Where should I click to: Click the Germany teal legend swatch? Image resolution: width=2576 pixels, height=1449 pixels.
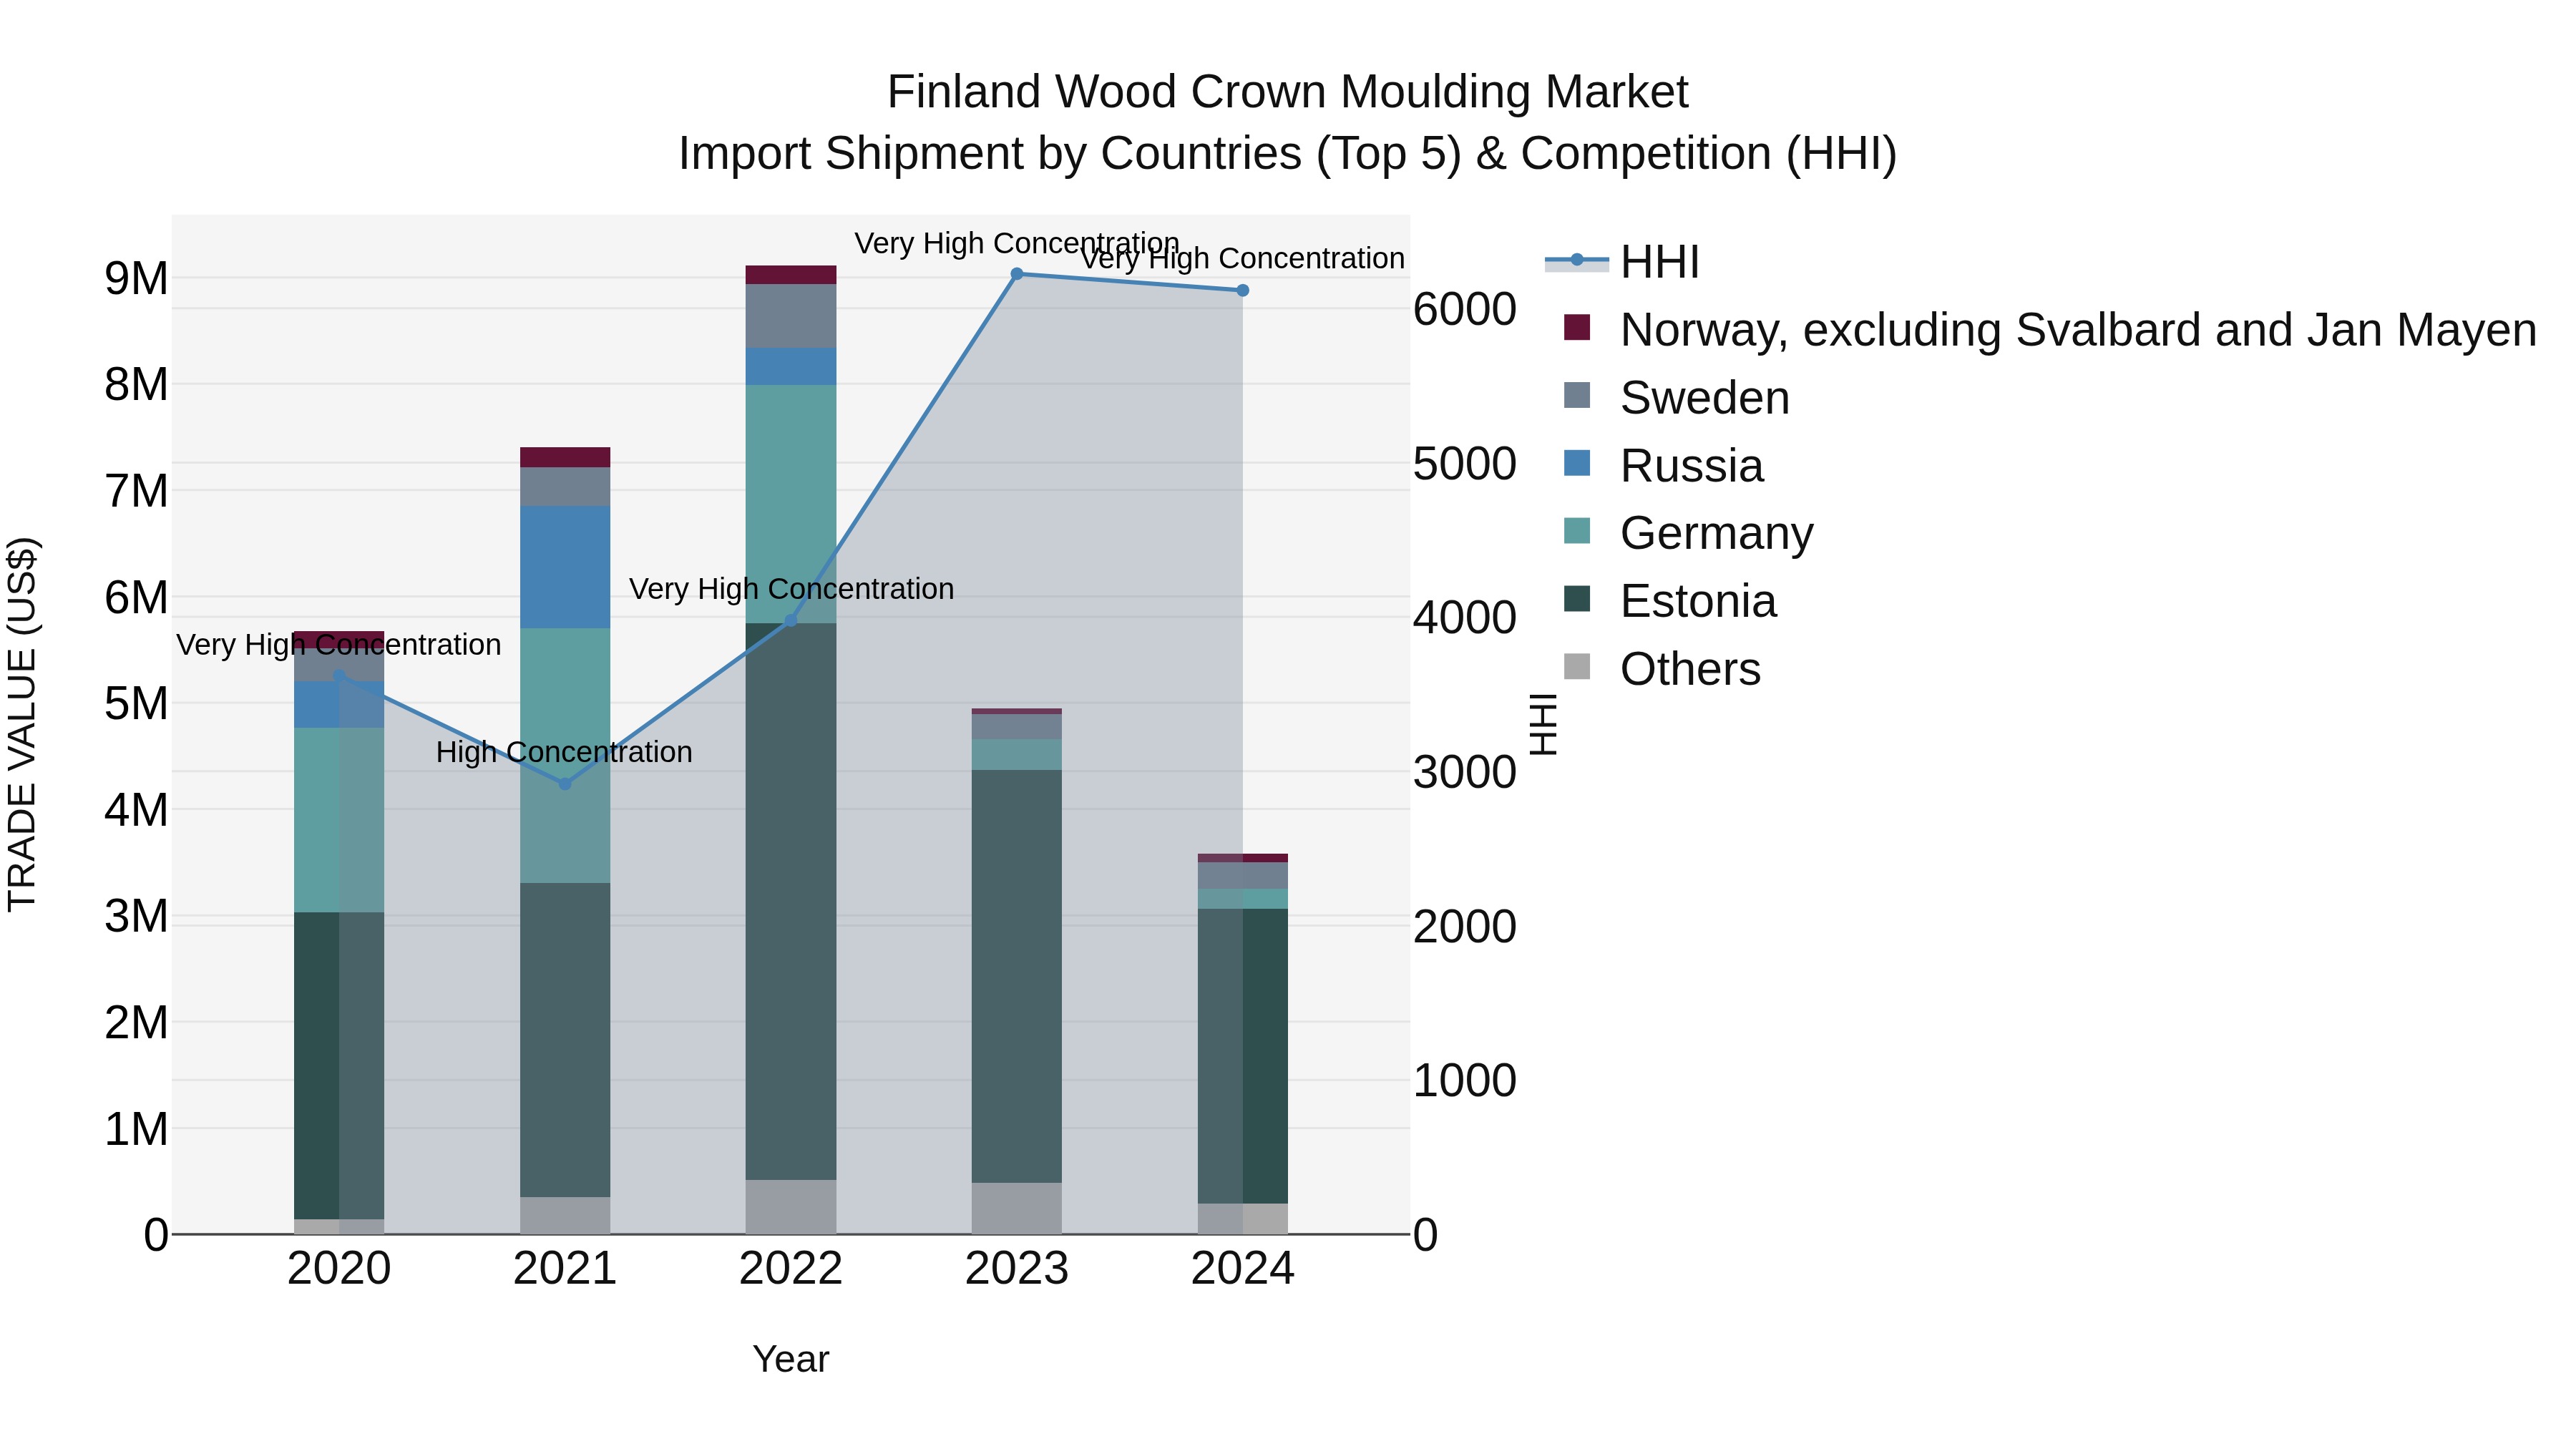[x=1577, y=530]
